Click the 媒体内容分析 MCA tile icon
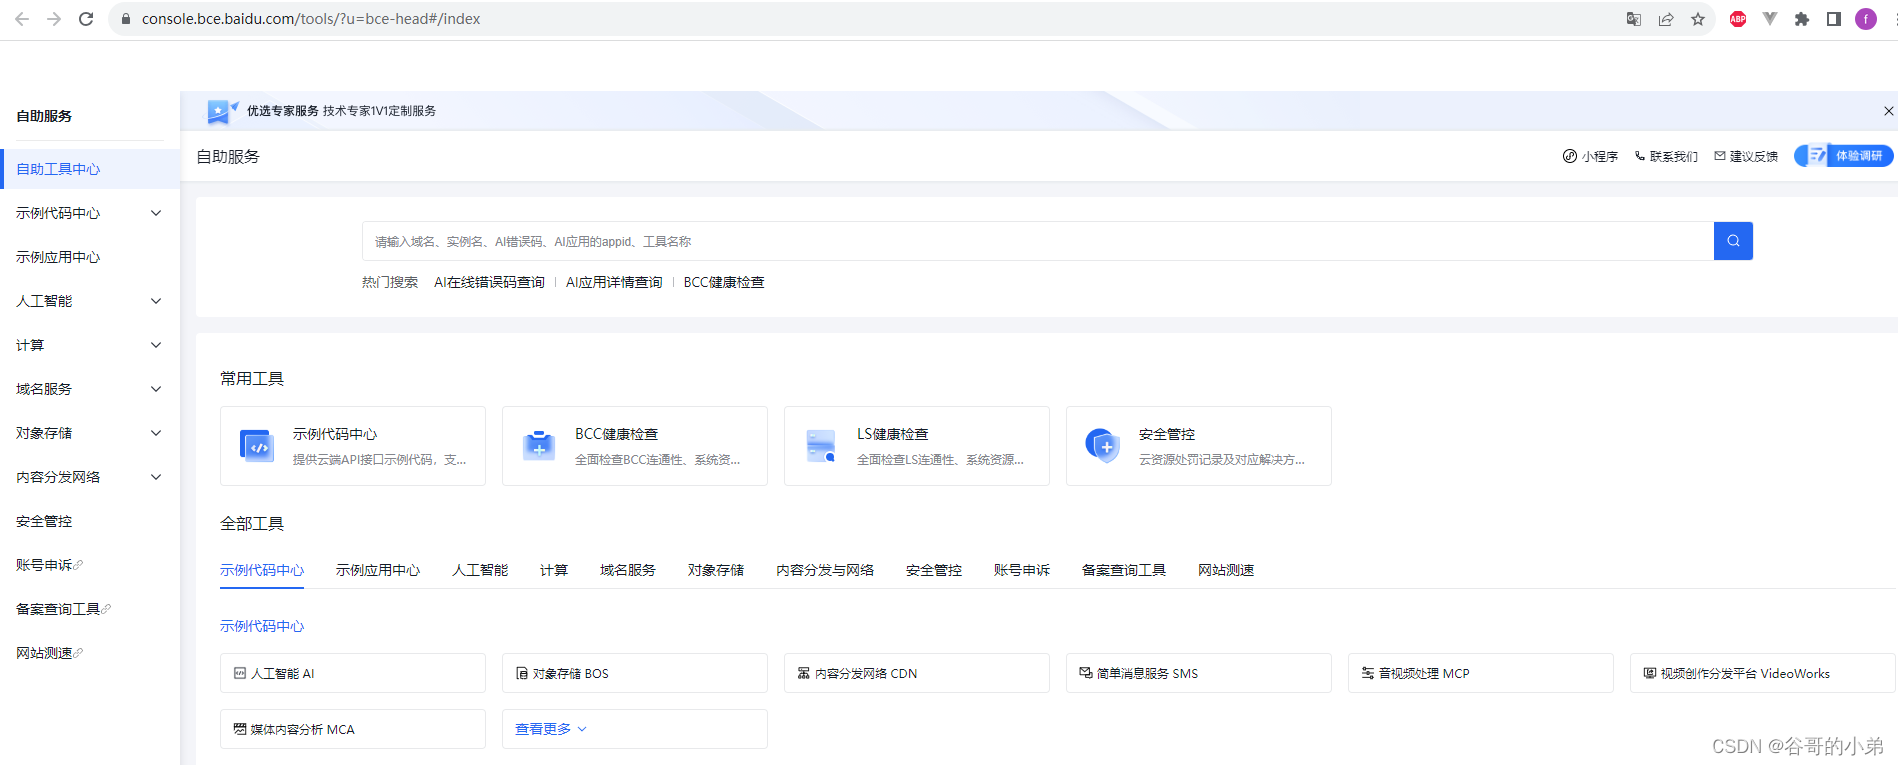Viewport: 1898px width, 765px height. click(240, 729)
